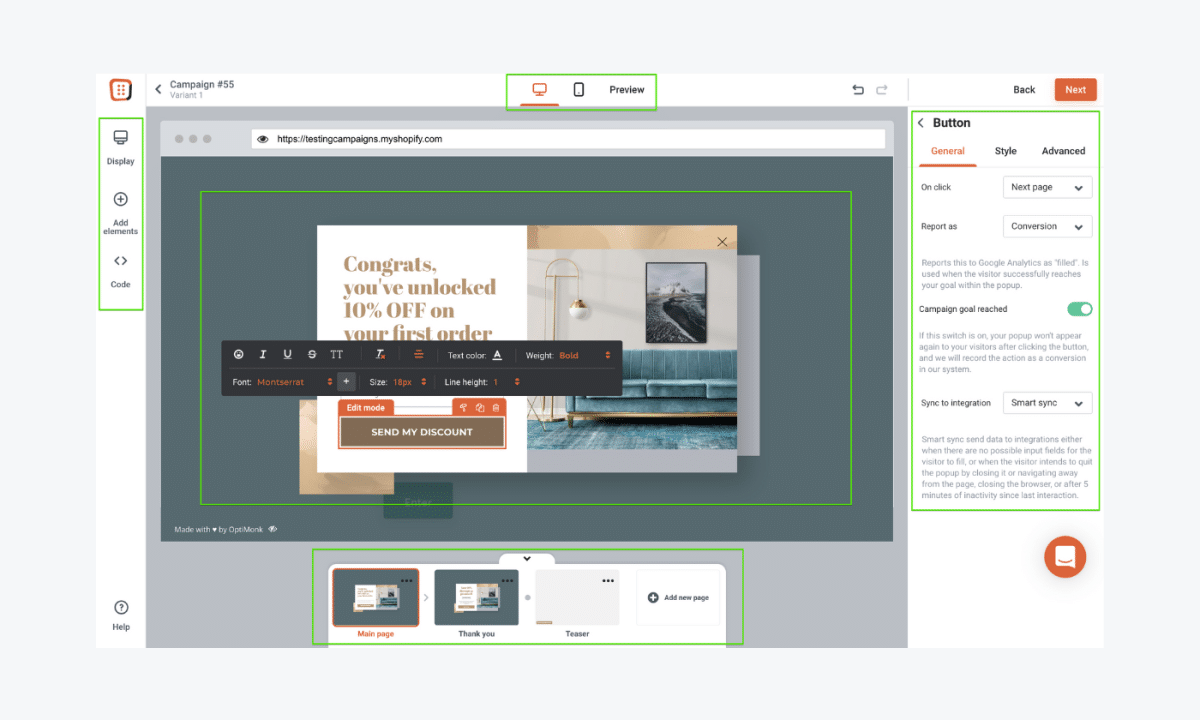This screenshot has width=1200, height=720.
Task: Switch to the Style tab
Action: coord(1005,151)
